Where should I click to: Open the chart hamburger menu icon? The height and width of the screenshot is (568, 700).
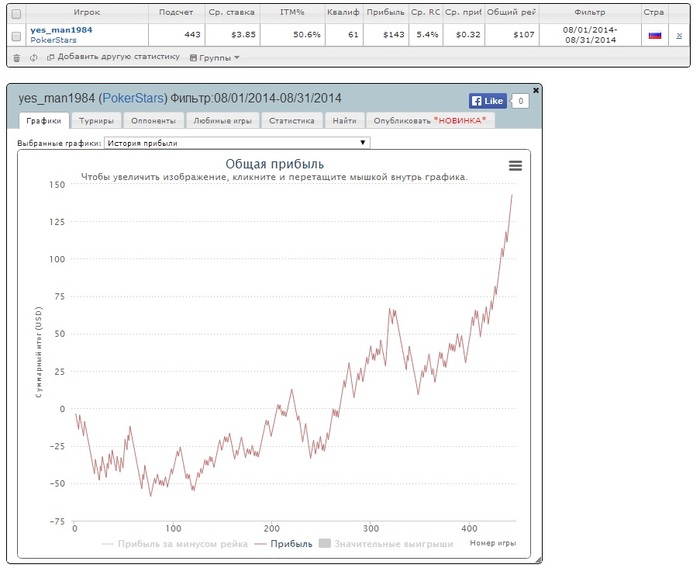pos(516,166)
